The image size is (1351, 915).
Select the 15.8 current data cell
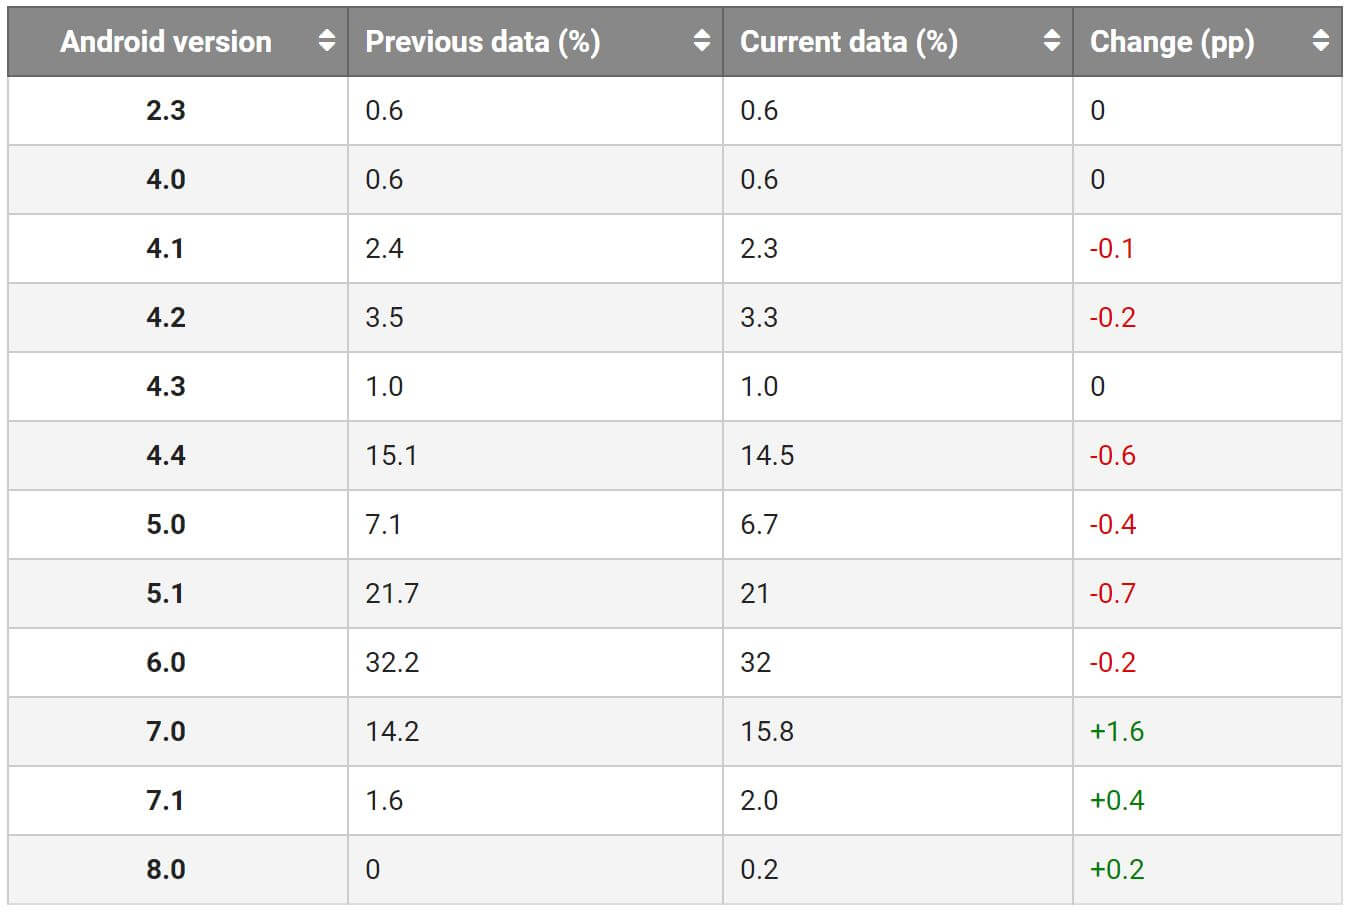click(767, 731)
